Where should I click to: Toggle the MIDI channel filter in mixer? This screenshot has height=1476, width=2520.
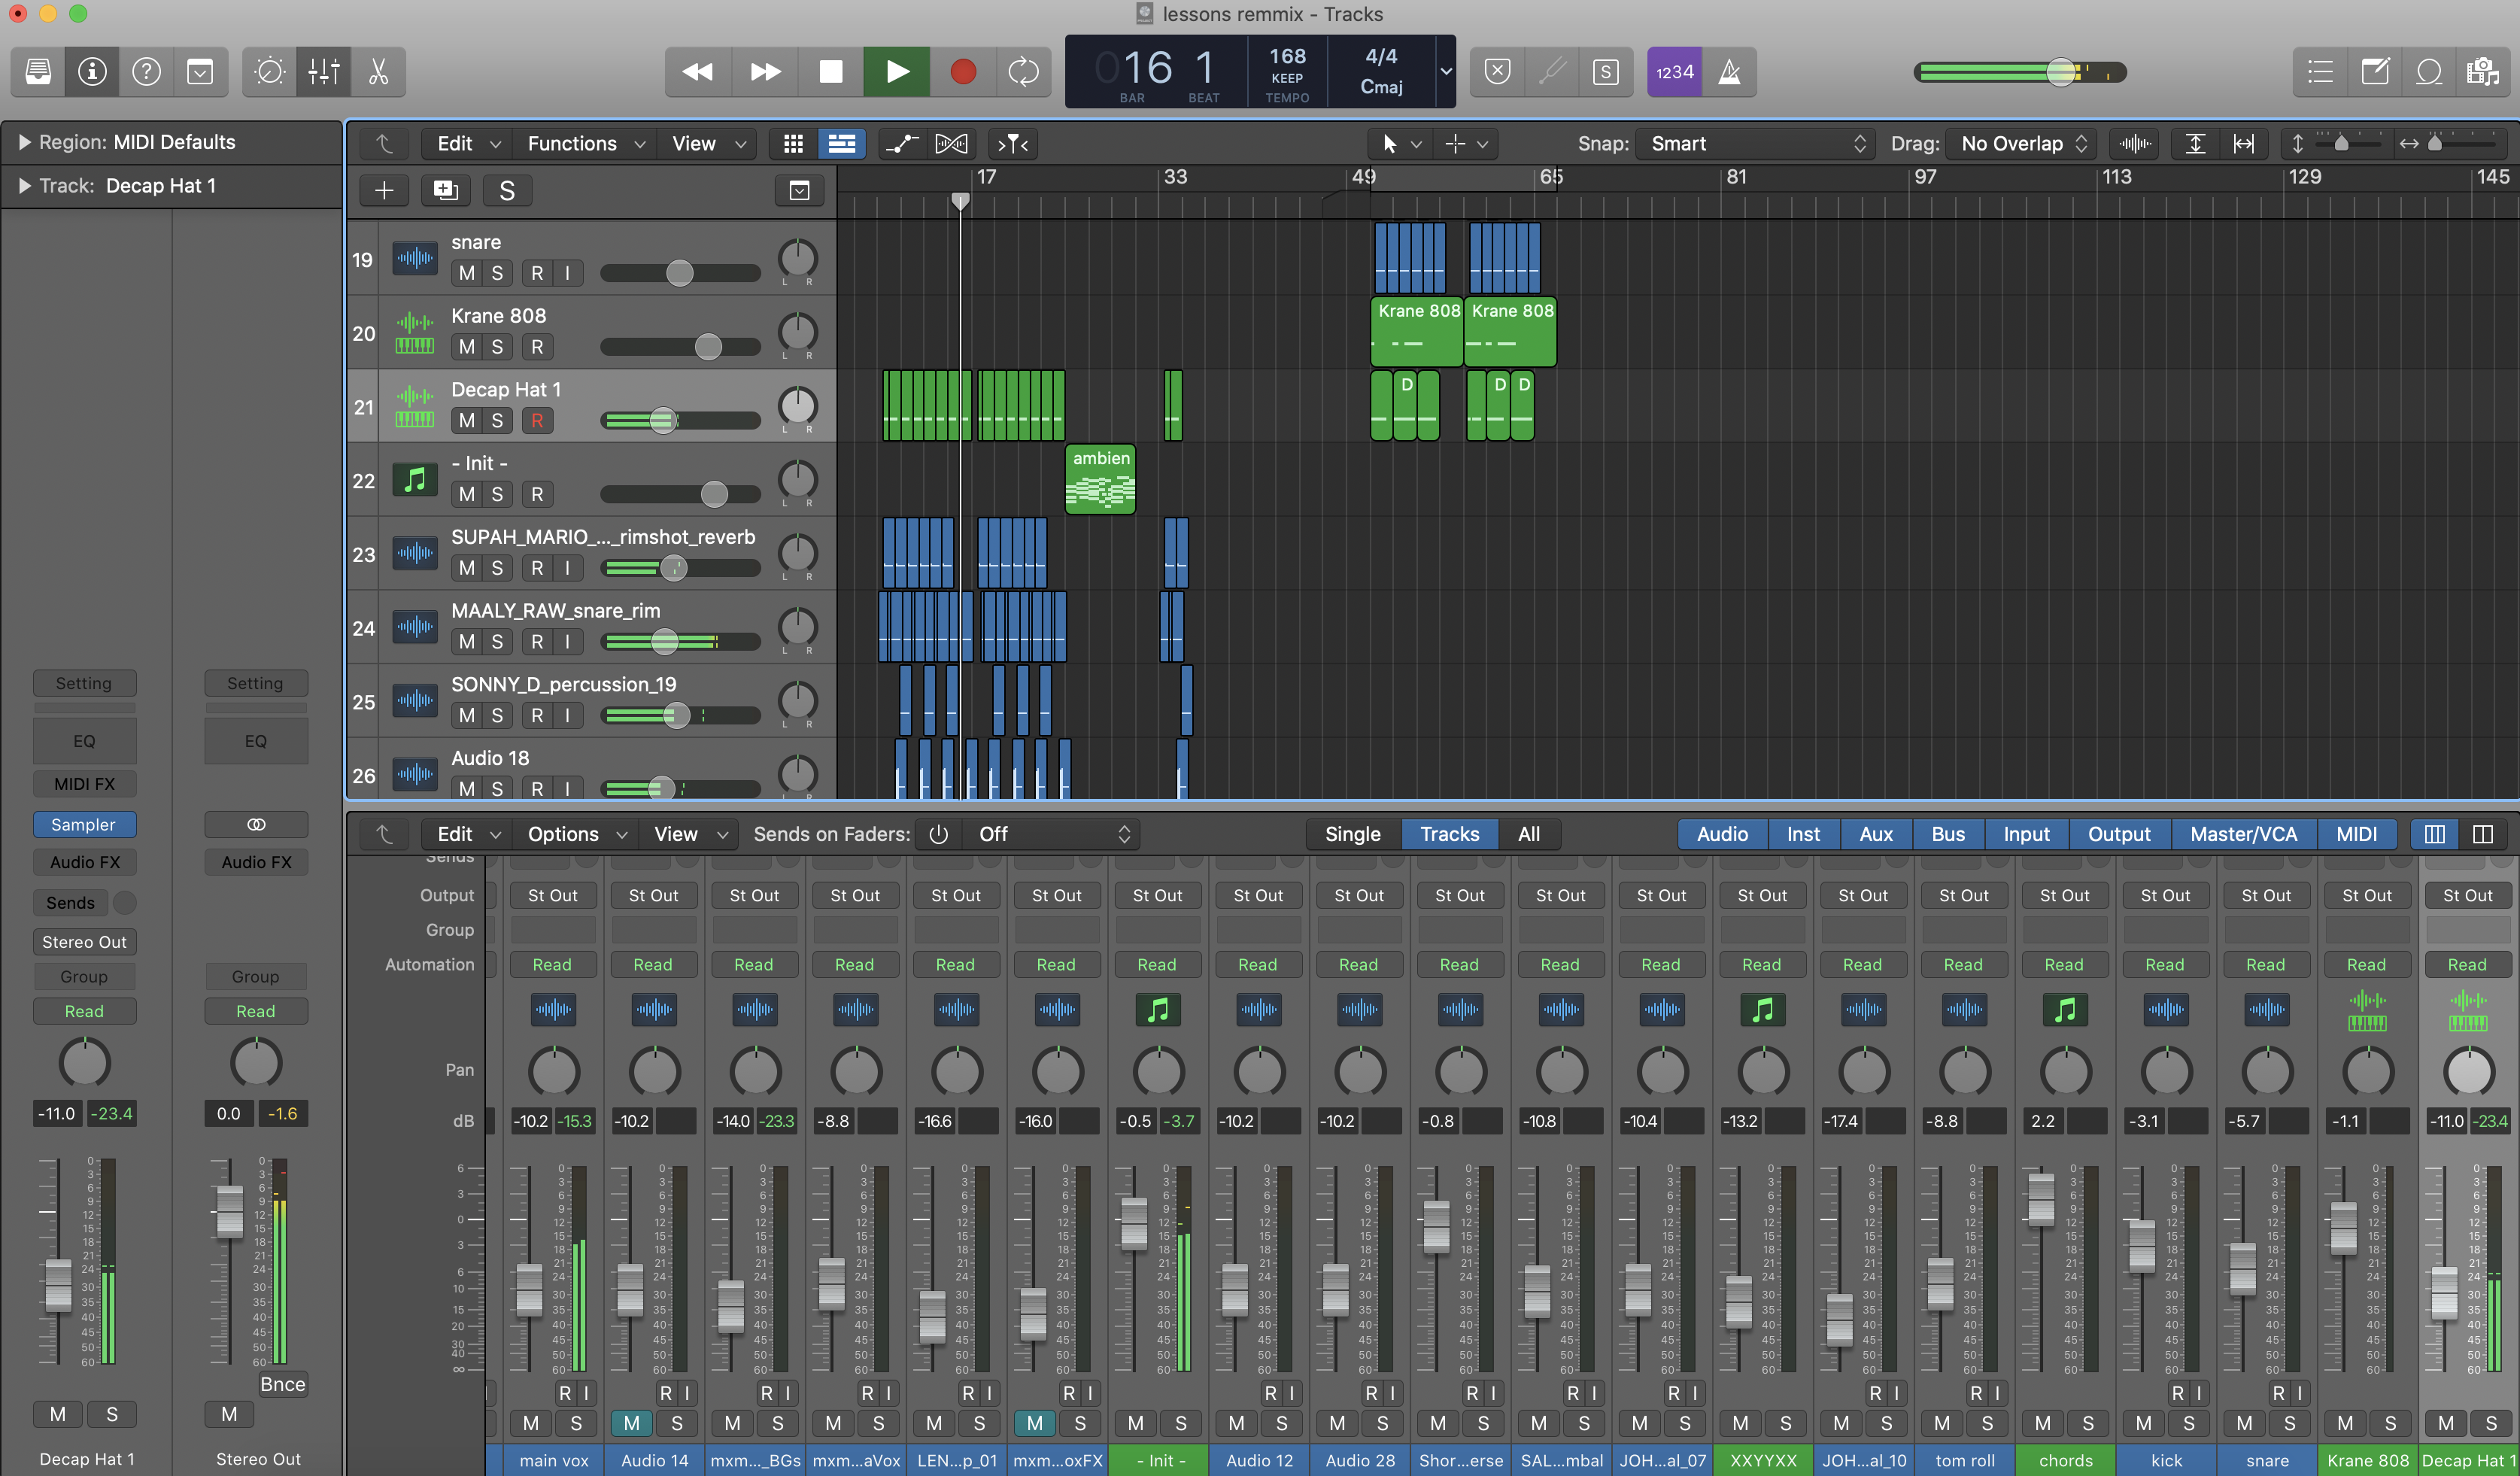coord(2356,834)
